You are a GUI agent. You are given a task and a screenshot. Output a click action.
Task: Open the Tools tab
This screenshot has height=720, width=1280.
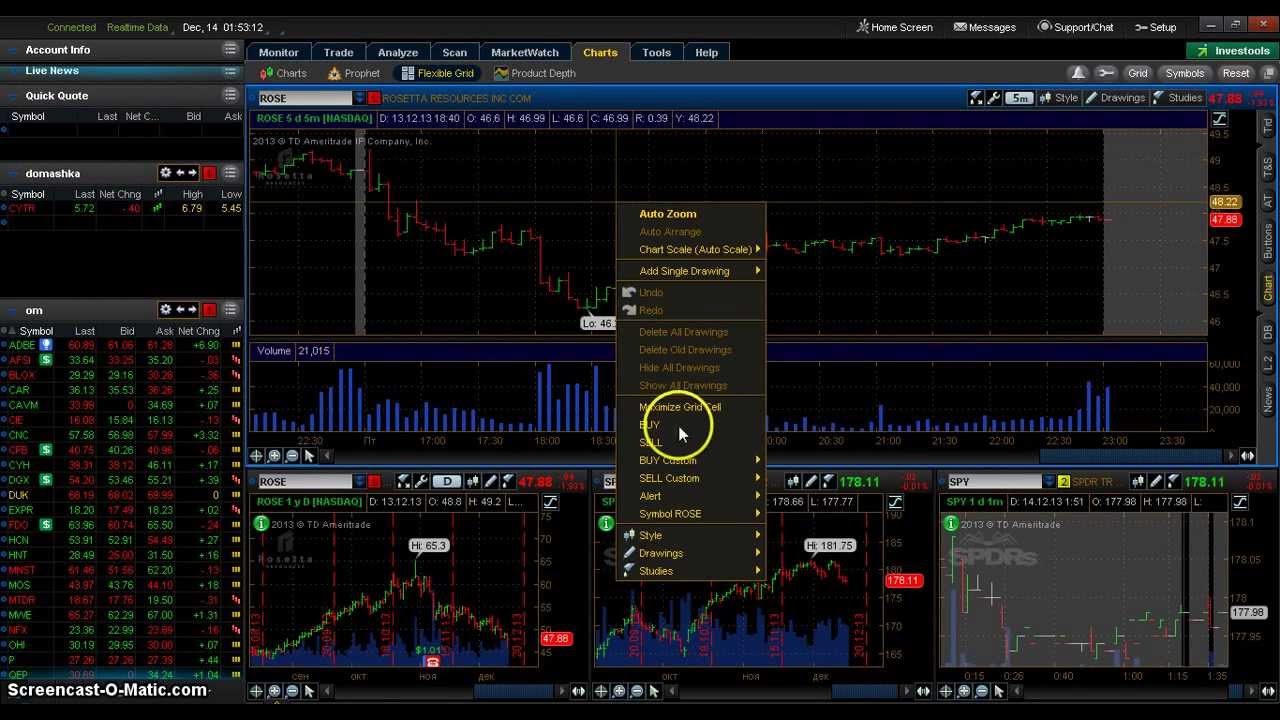(x=656, y=52)
